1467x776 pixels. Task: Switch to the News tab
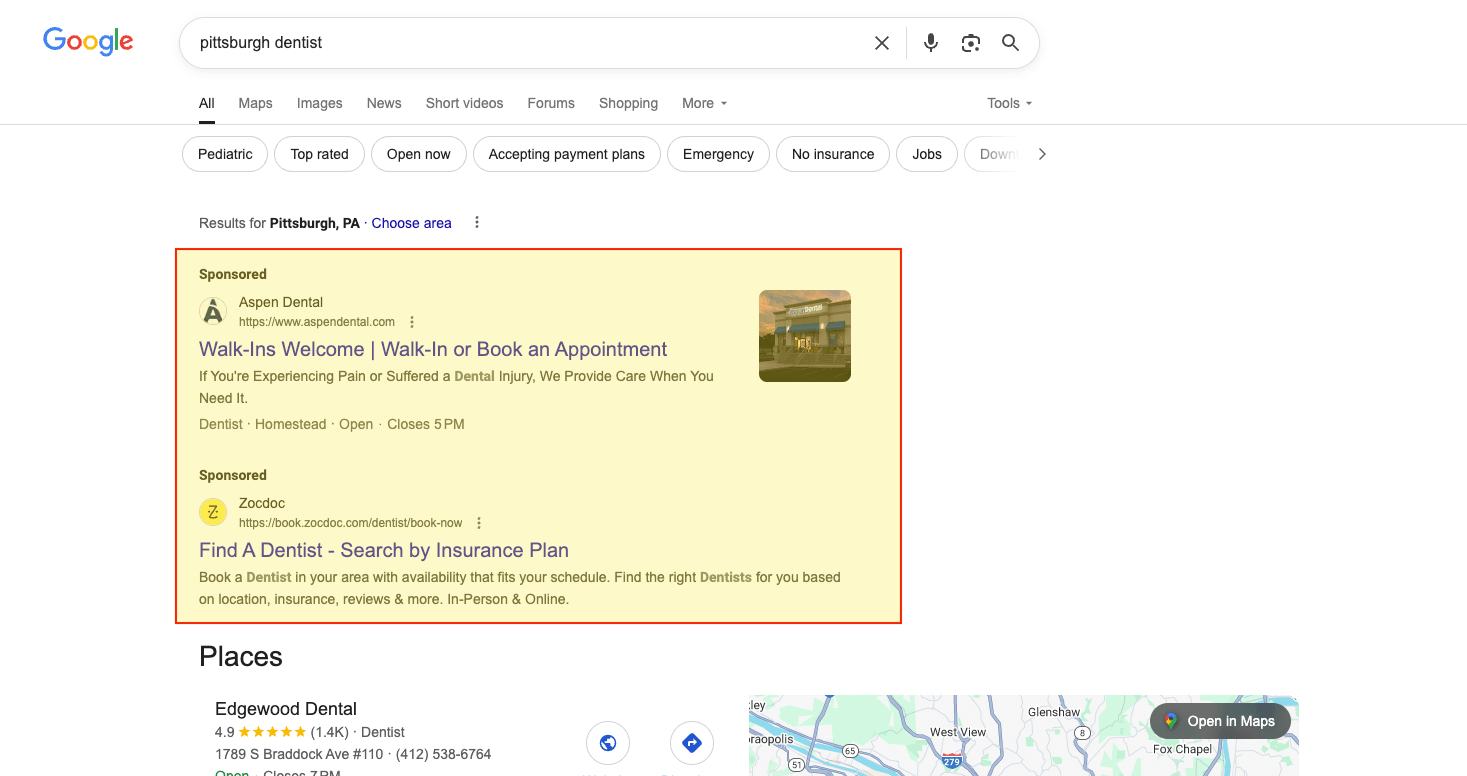click(384, 103)
